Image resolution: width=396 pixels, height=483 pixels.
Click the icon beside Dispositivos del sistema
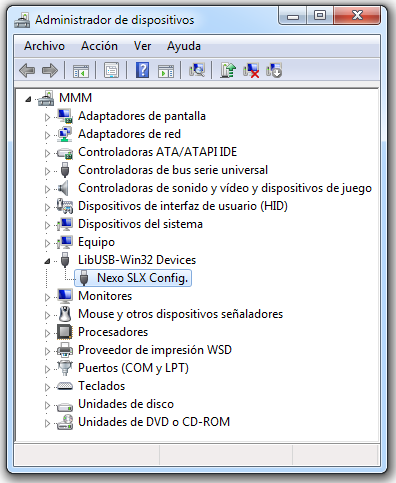65,224
